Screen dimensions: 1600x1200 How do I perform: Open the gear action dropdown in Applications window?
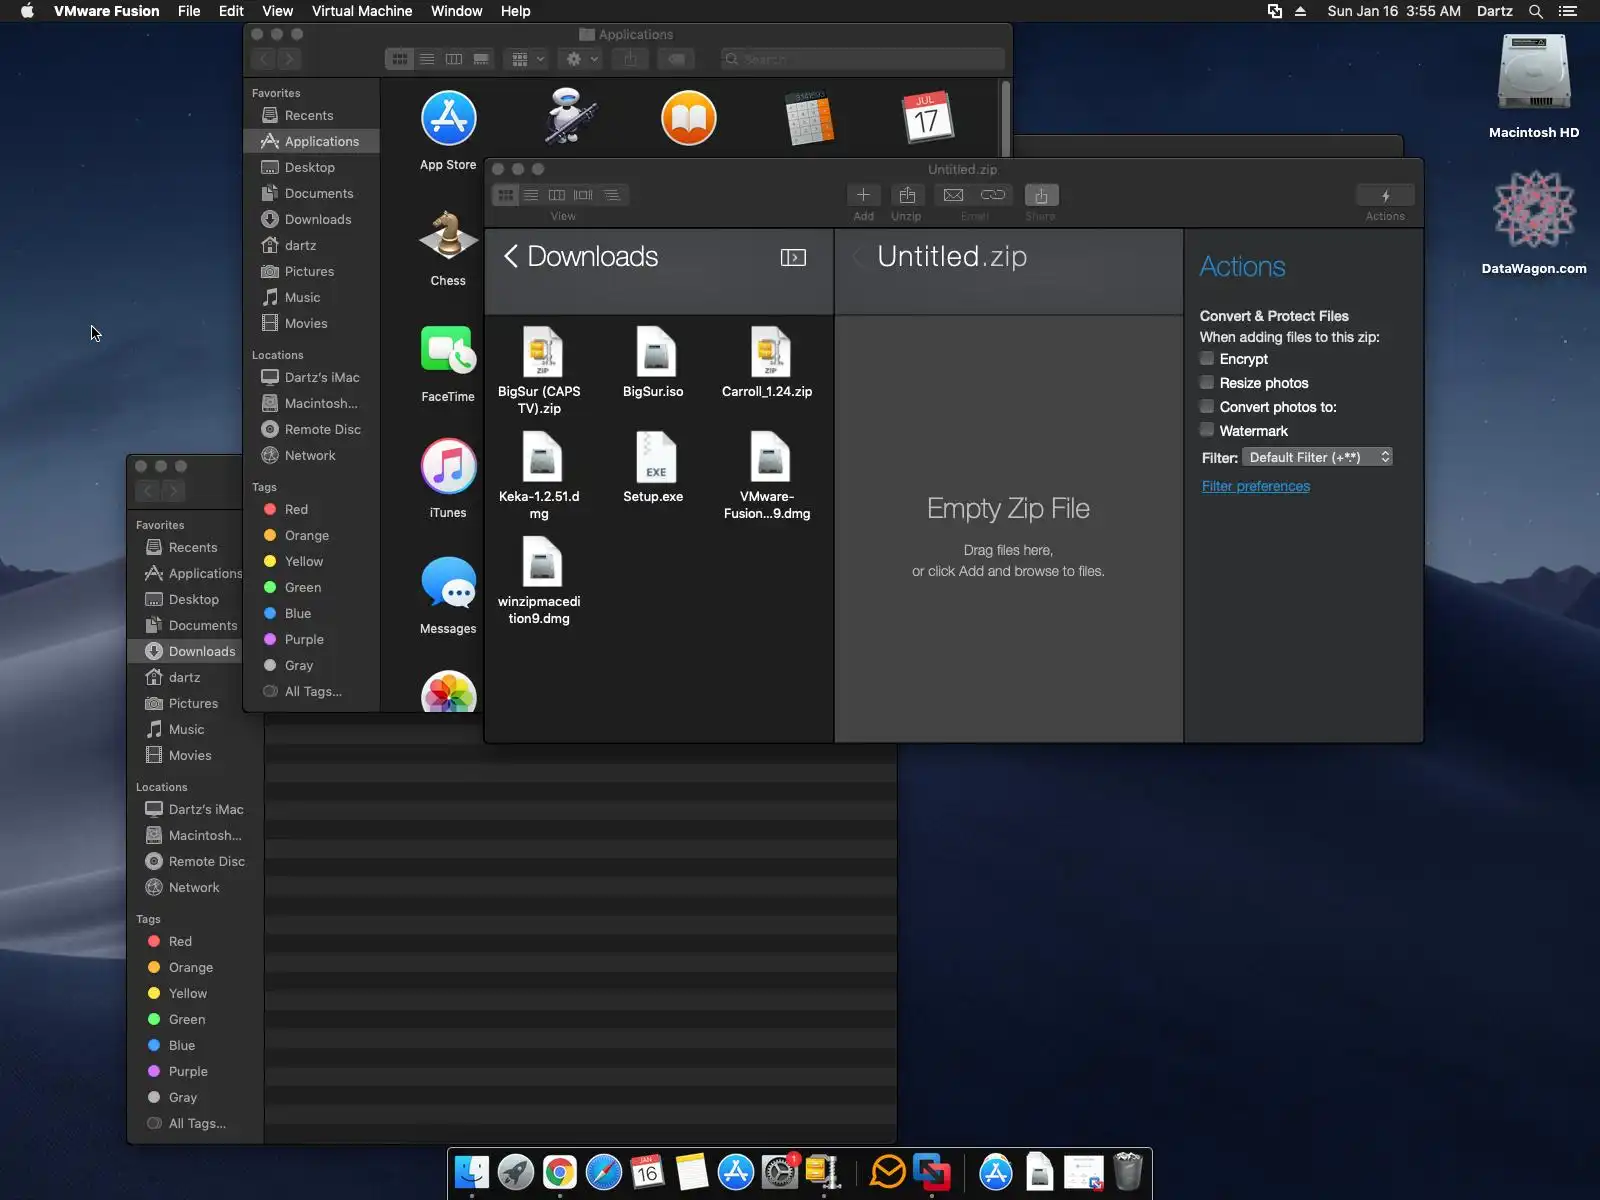click(x=581, y=59)
